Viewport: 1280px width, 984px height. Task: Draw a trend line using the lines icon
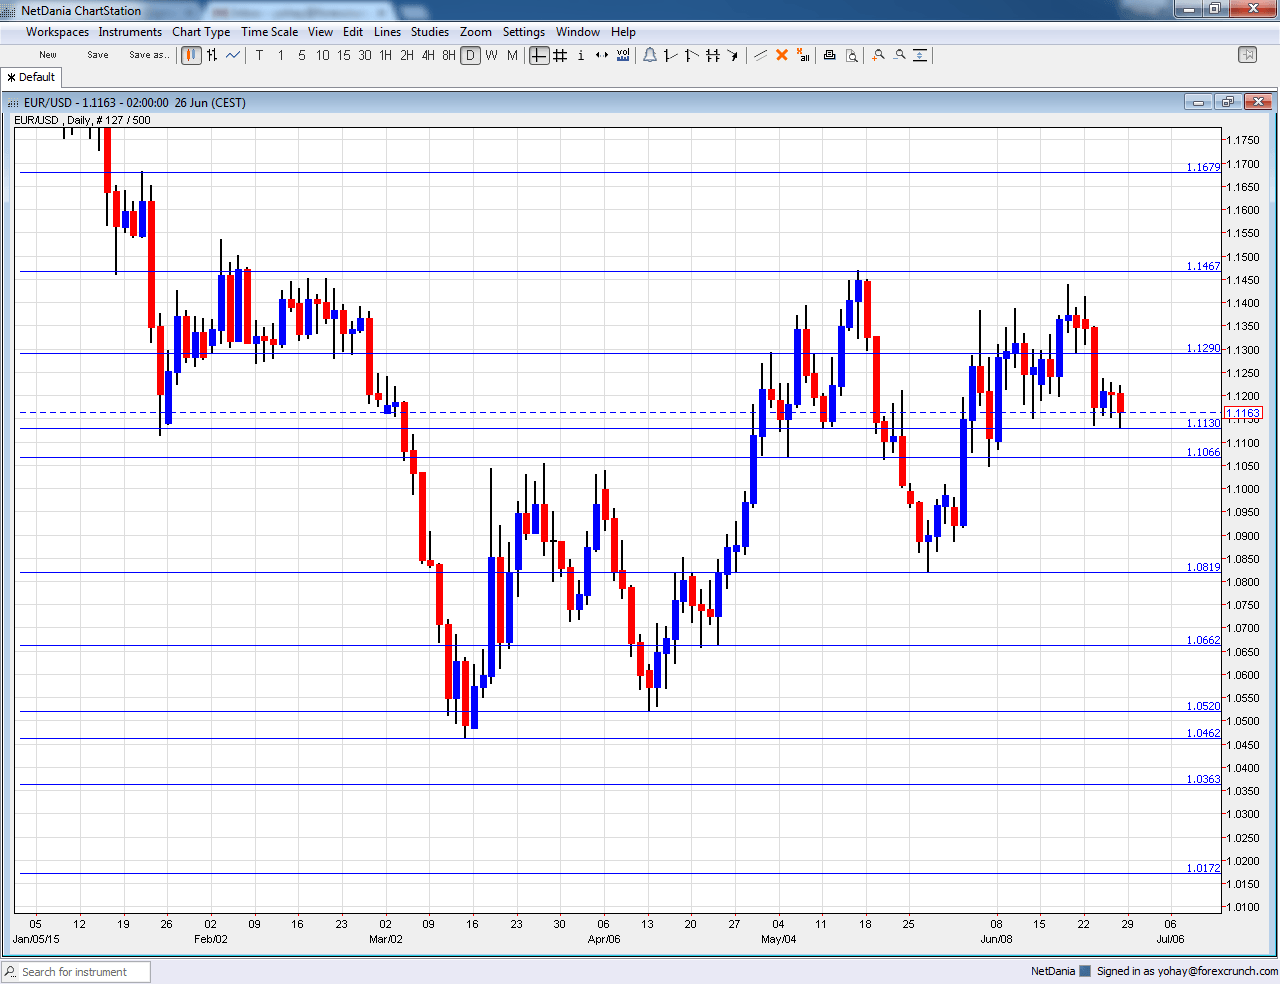click(760, 55)
